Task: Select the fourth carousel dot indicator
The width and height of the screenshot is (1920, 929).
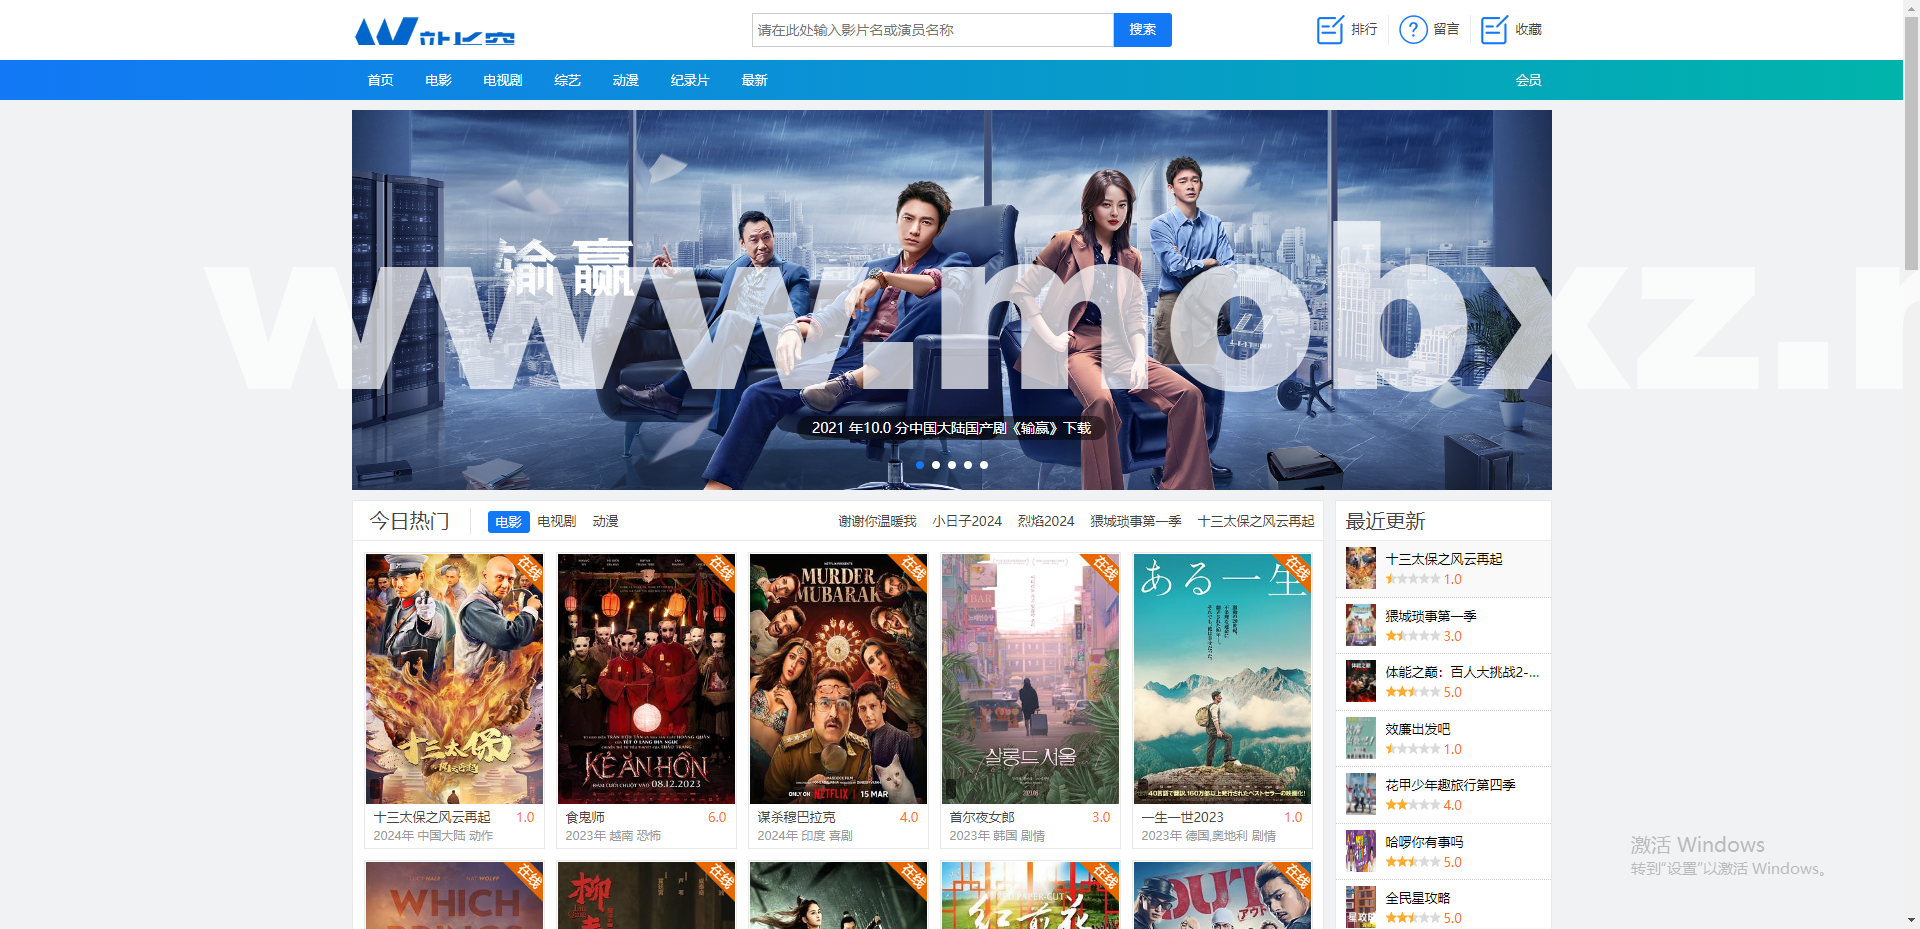Action: tap(968, 465)
